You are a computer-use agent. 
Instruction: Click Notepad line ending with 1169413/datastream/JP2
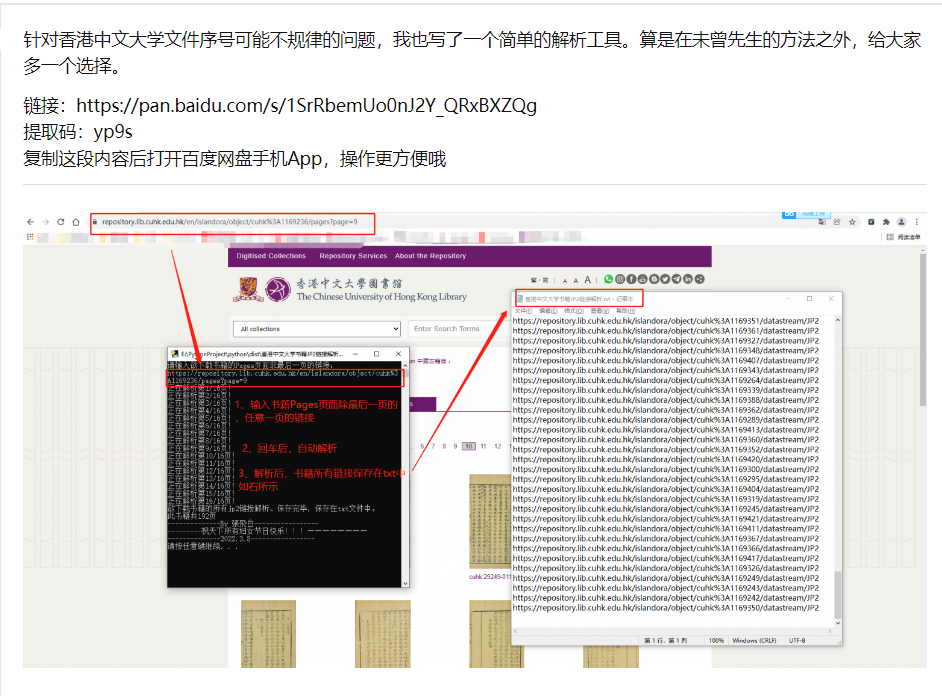pyautogui.click(x=666, y=430)
